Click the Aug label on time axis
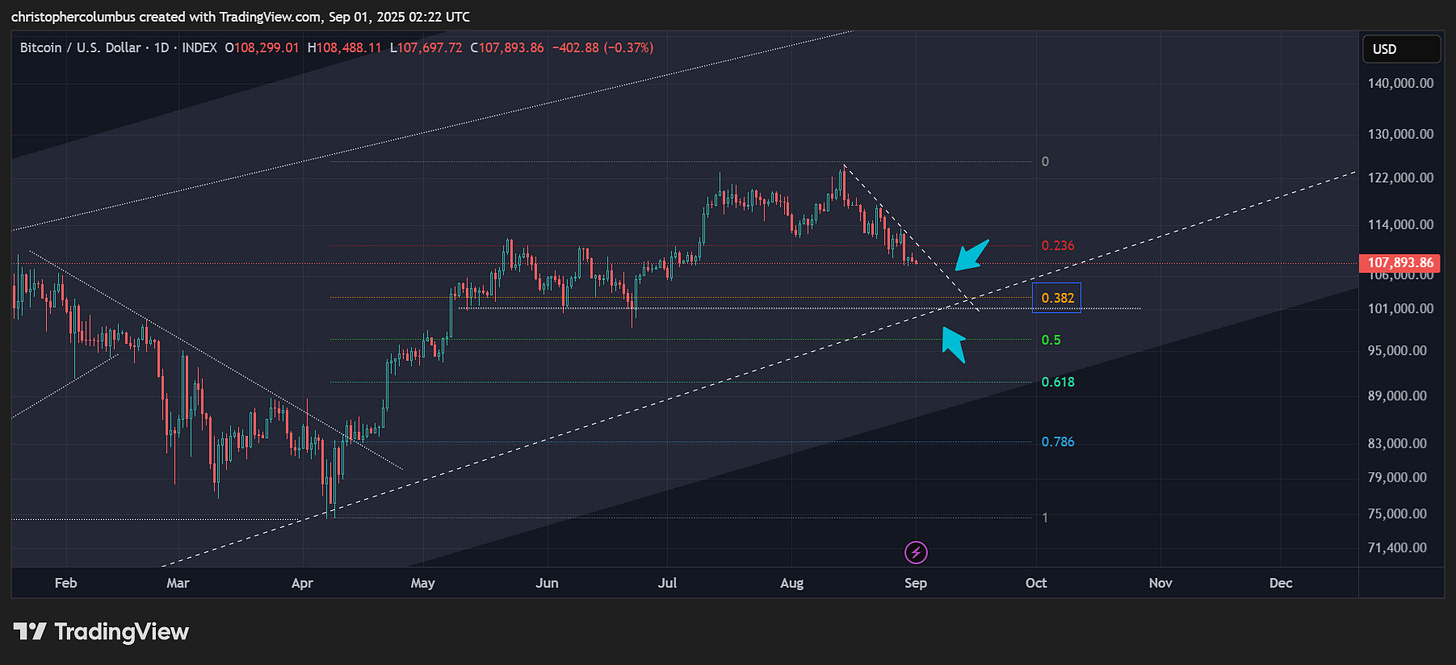Image resolution: width=1456 pixels, height=665 pixels. coord(792,583)
